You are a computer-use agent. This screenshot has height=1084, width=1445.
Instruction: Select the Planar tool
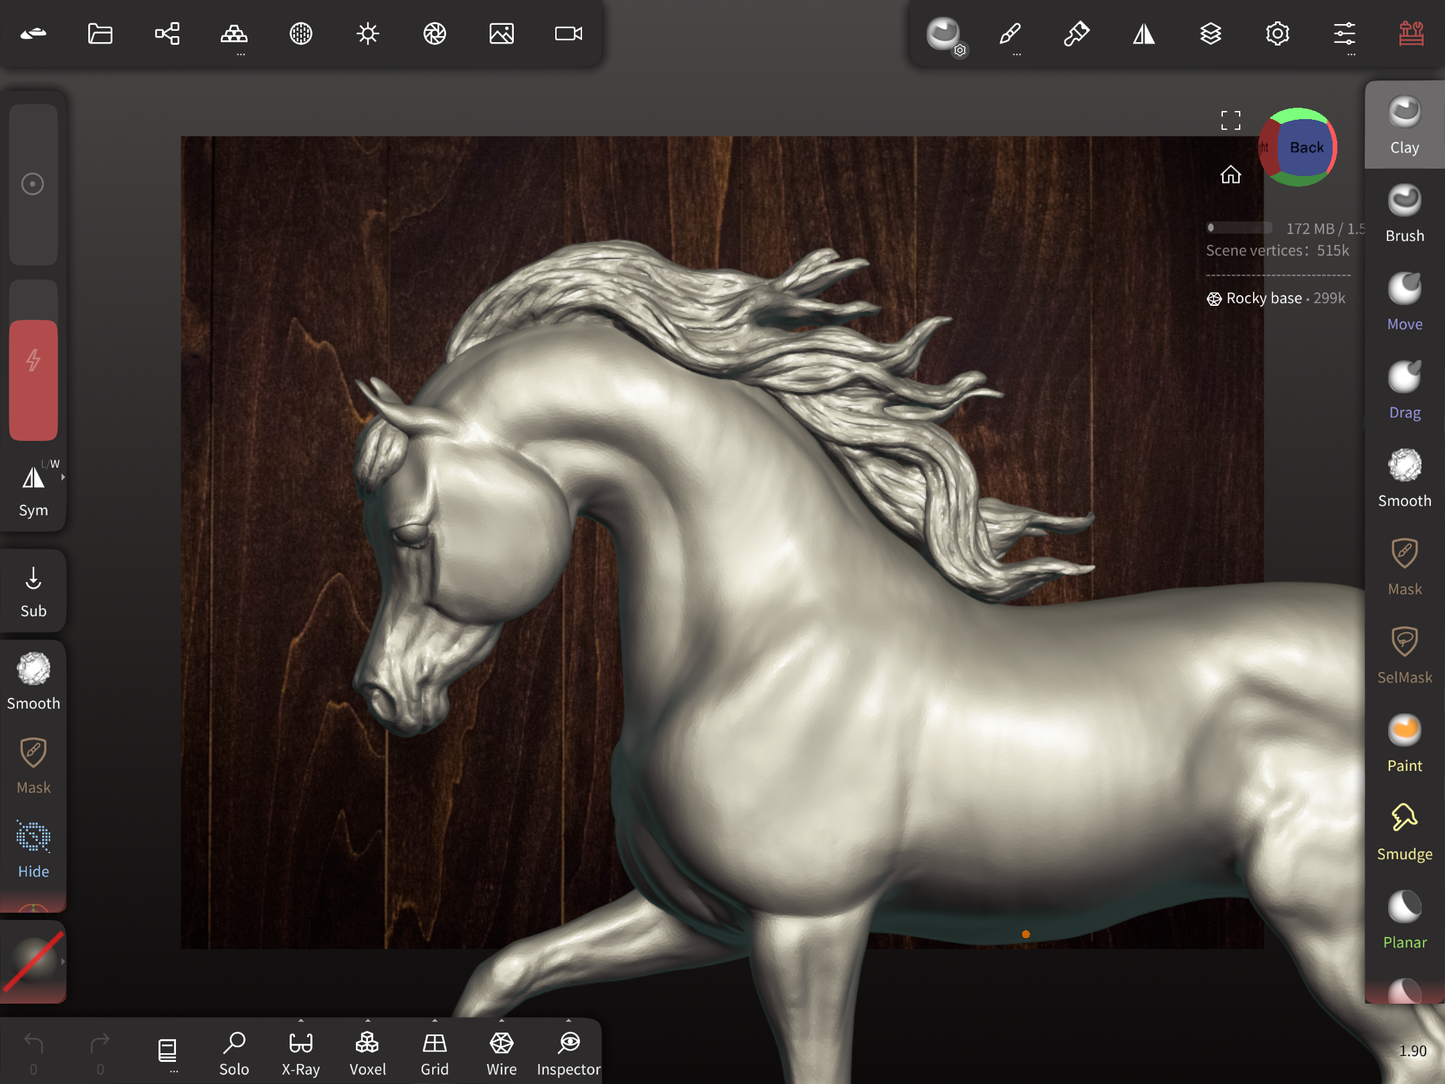[x=1404, y=920]
